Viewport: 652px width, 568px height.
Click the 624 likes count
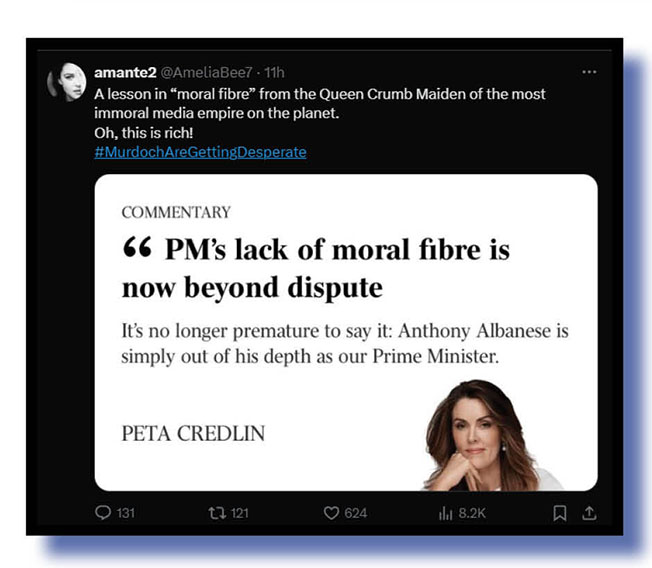click(x=356, y=513)
